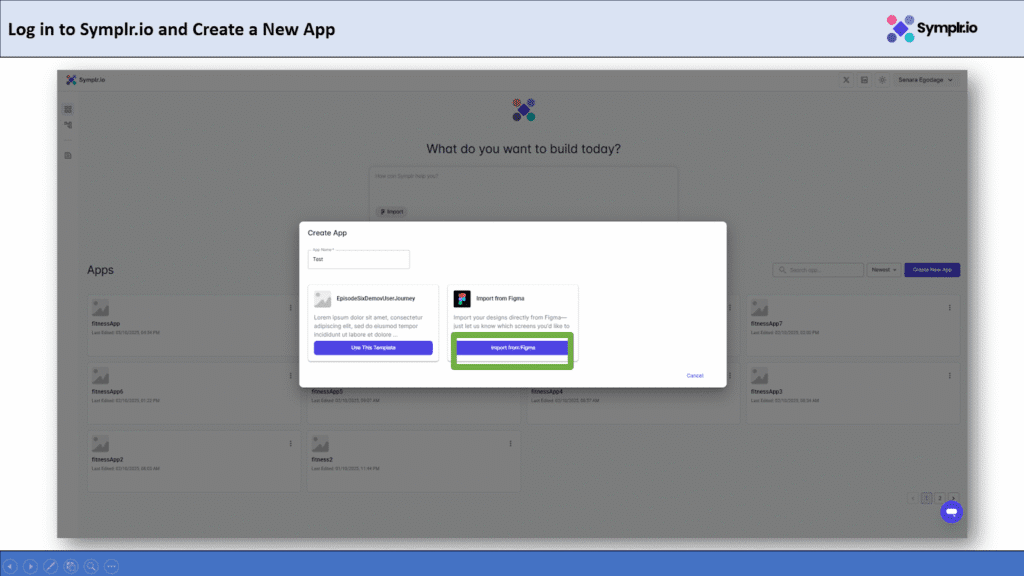Image resolution: width=1024 pixels, height=576 pixels.
Task: Go to page 2 in pagination
Action: coord(940,497)
